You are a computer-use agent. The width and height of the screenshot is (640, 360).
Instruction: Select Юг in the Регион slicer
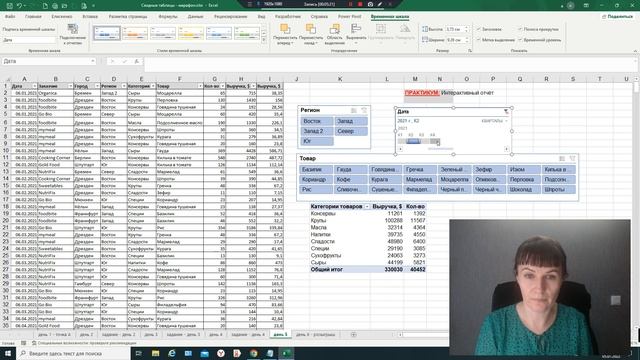(x=317, y=141)
